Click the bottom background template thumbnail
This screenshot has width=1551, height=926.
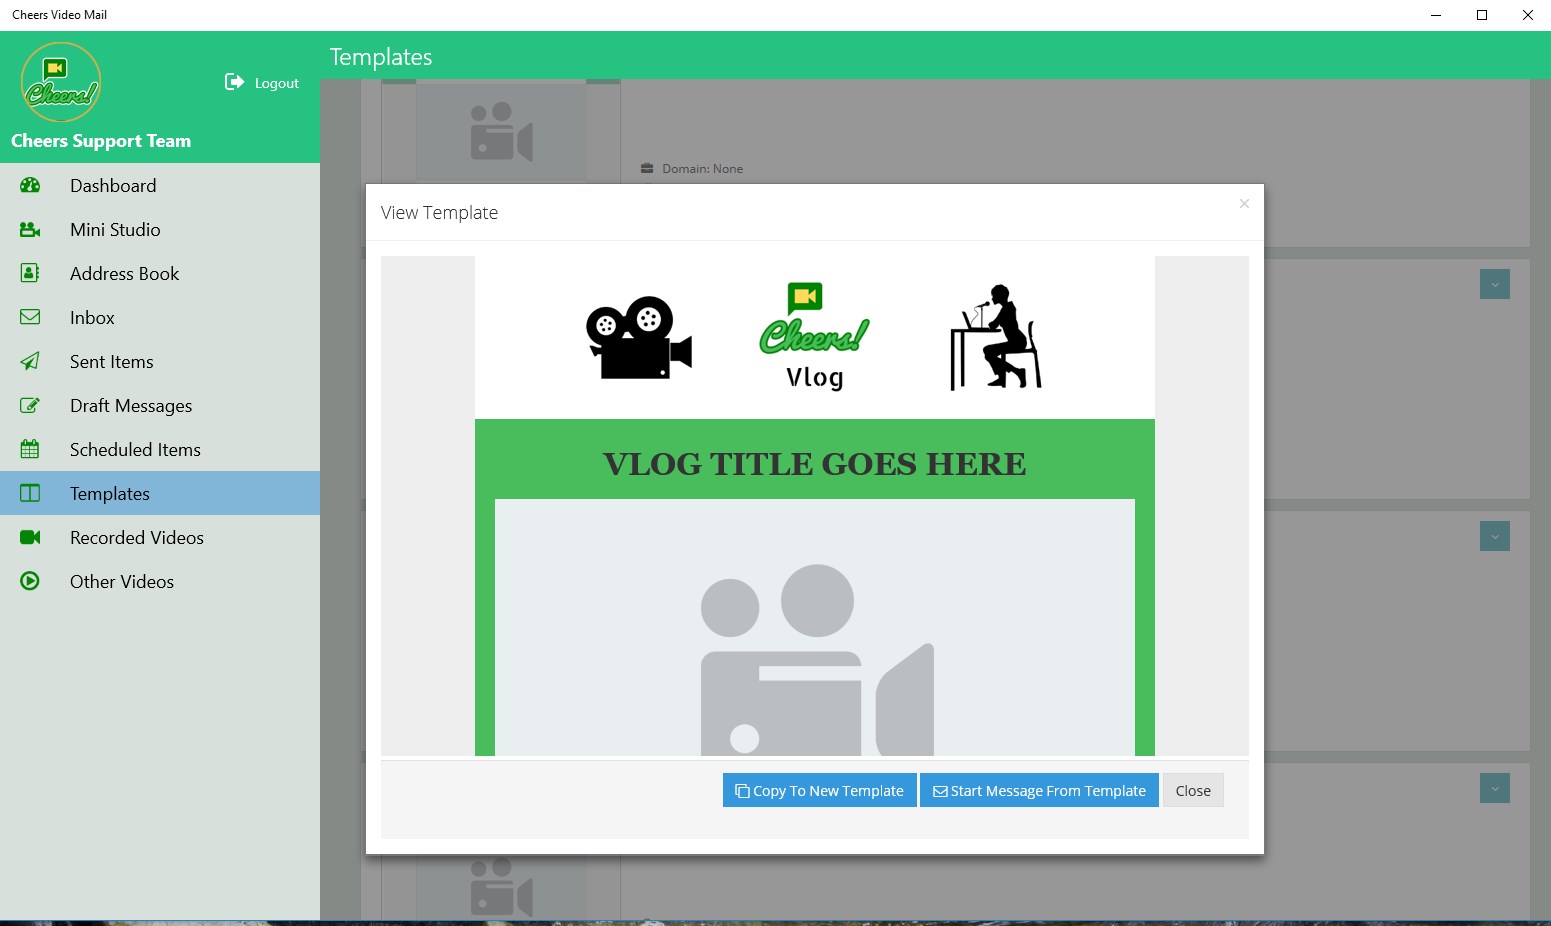[x=501, y=887]
